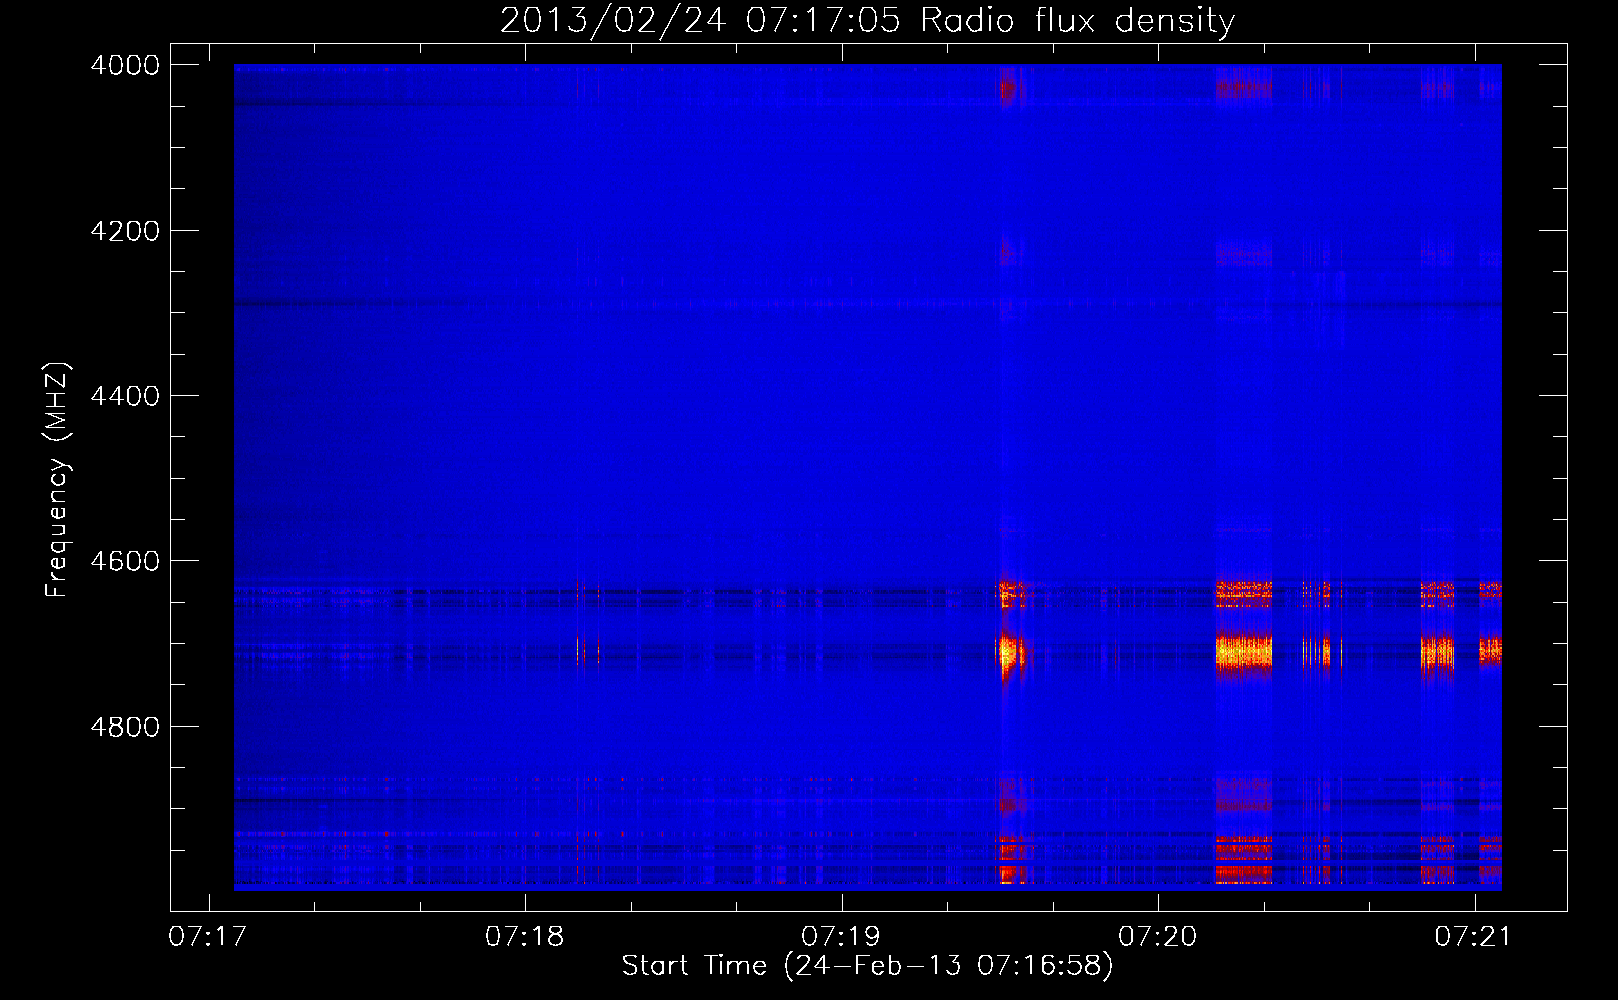1618x1000 pixels.
Task: Click the wide yellow burst after 07:20 at 4700 MHz
Action: click(1243, 653)
